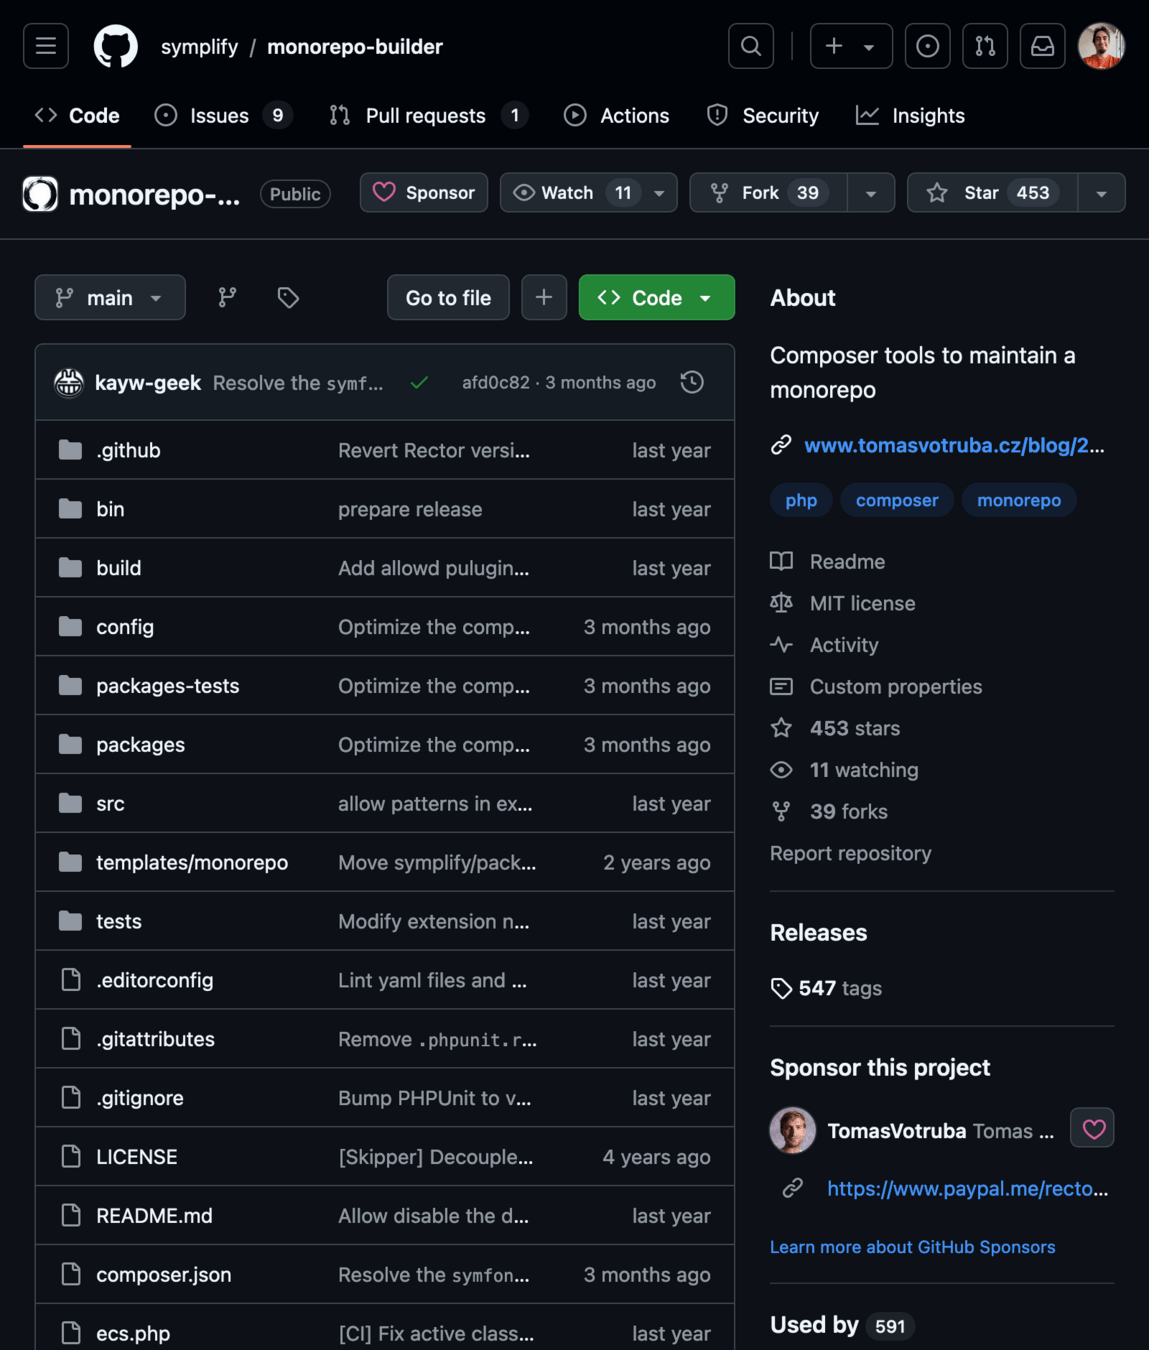Viewport: 1149px width, 1350px height.
Task: Open the issues circle-dot header icon
Action: point(927,46)
